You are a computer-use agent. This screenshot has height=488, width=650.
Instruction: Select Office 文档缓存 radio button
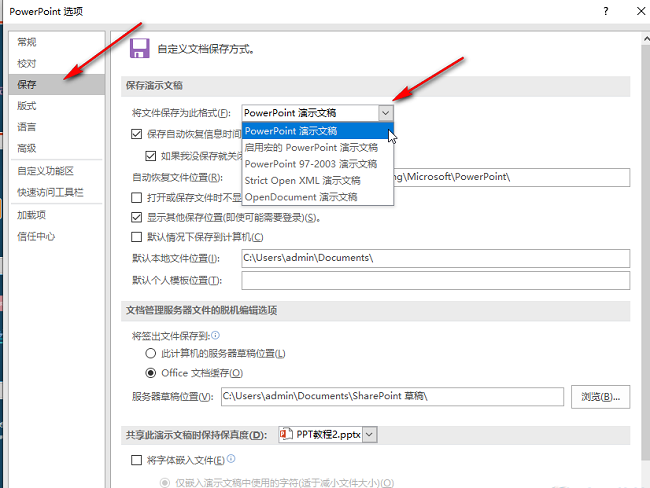[150, 373]
